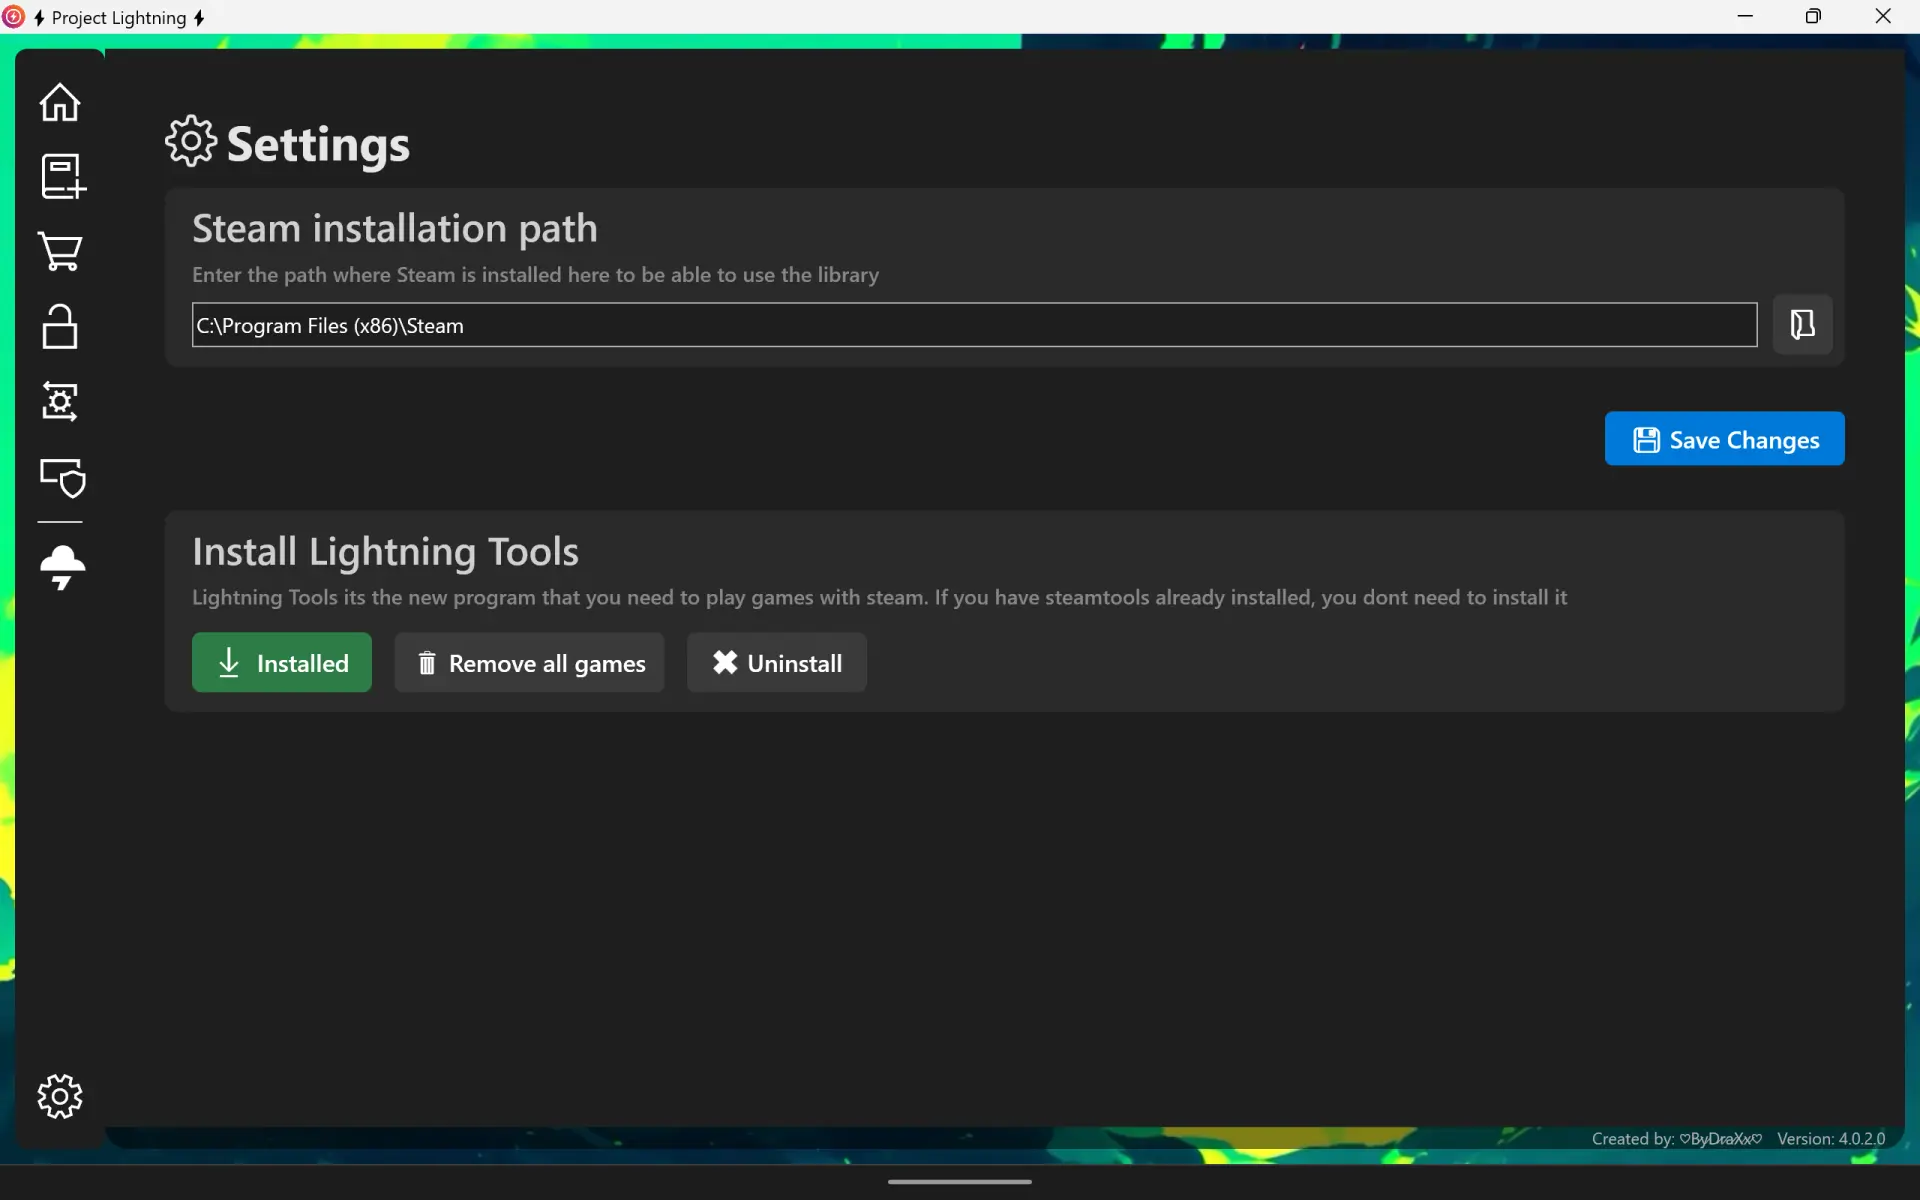
Task: Click the Lightning Tools description text
Action: point(879,598)
